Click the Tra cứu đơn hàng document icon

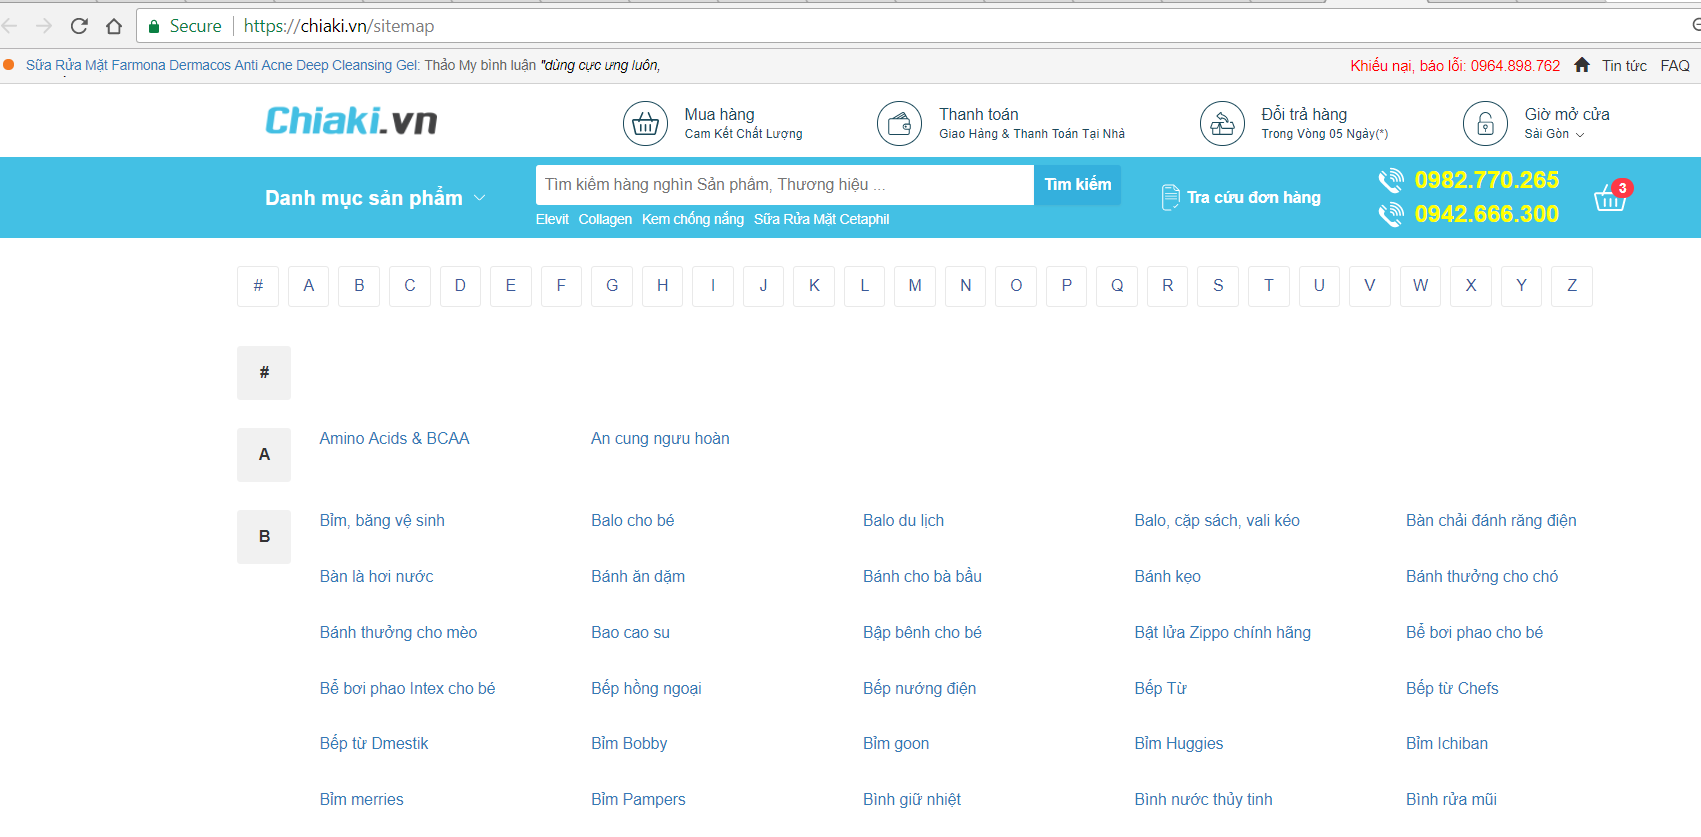1170,198
